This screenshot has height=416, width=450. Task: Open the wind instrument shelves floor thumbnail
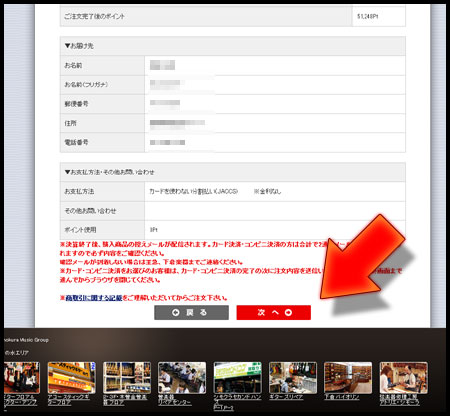(127, 378)
